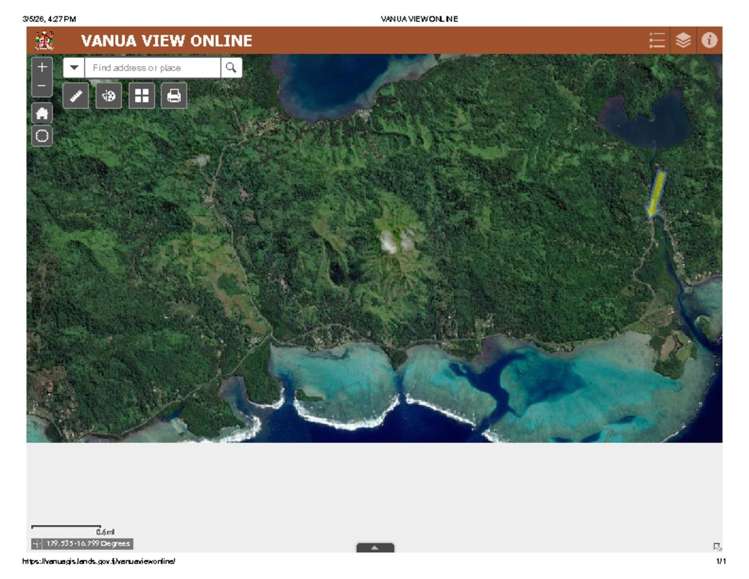Open the Measurement ruler tool

click(76, 96)
